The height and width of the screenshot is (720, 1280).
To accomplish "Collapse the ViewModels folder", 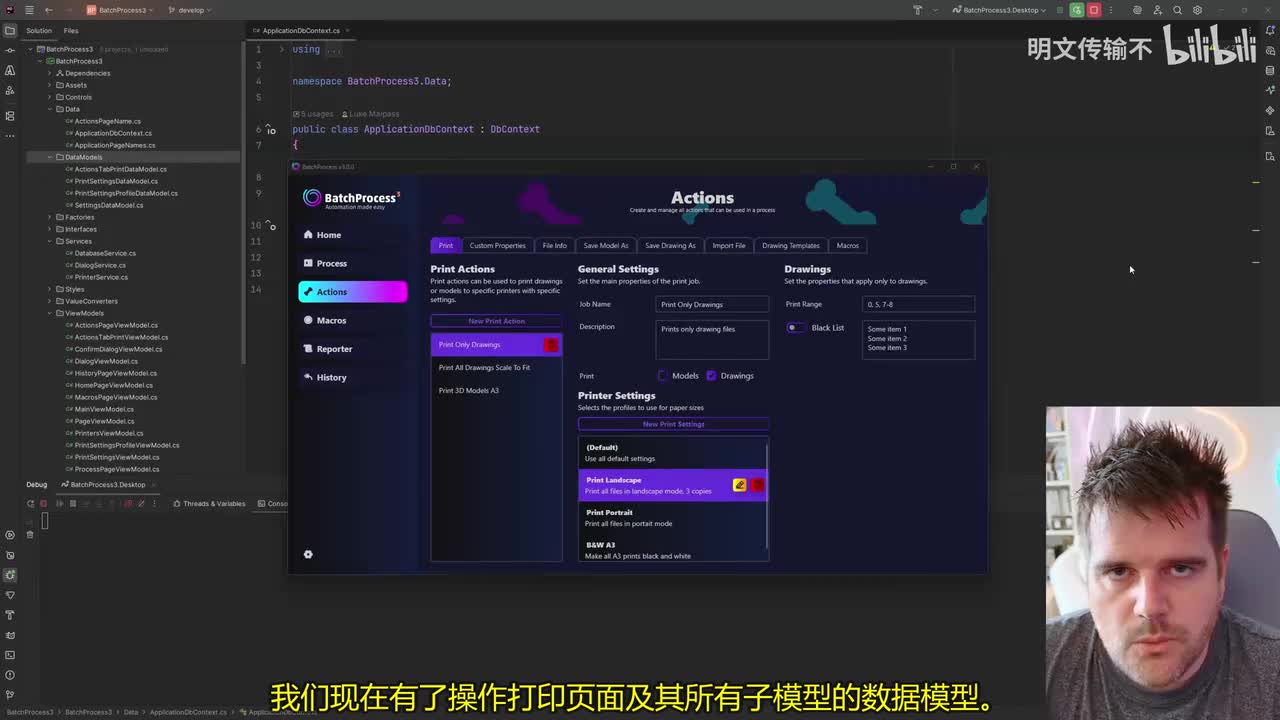I will (x=48, y=313).
